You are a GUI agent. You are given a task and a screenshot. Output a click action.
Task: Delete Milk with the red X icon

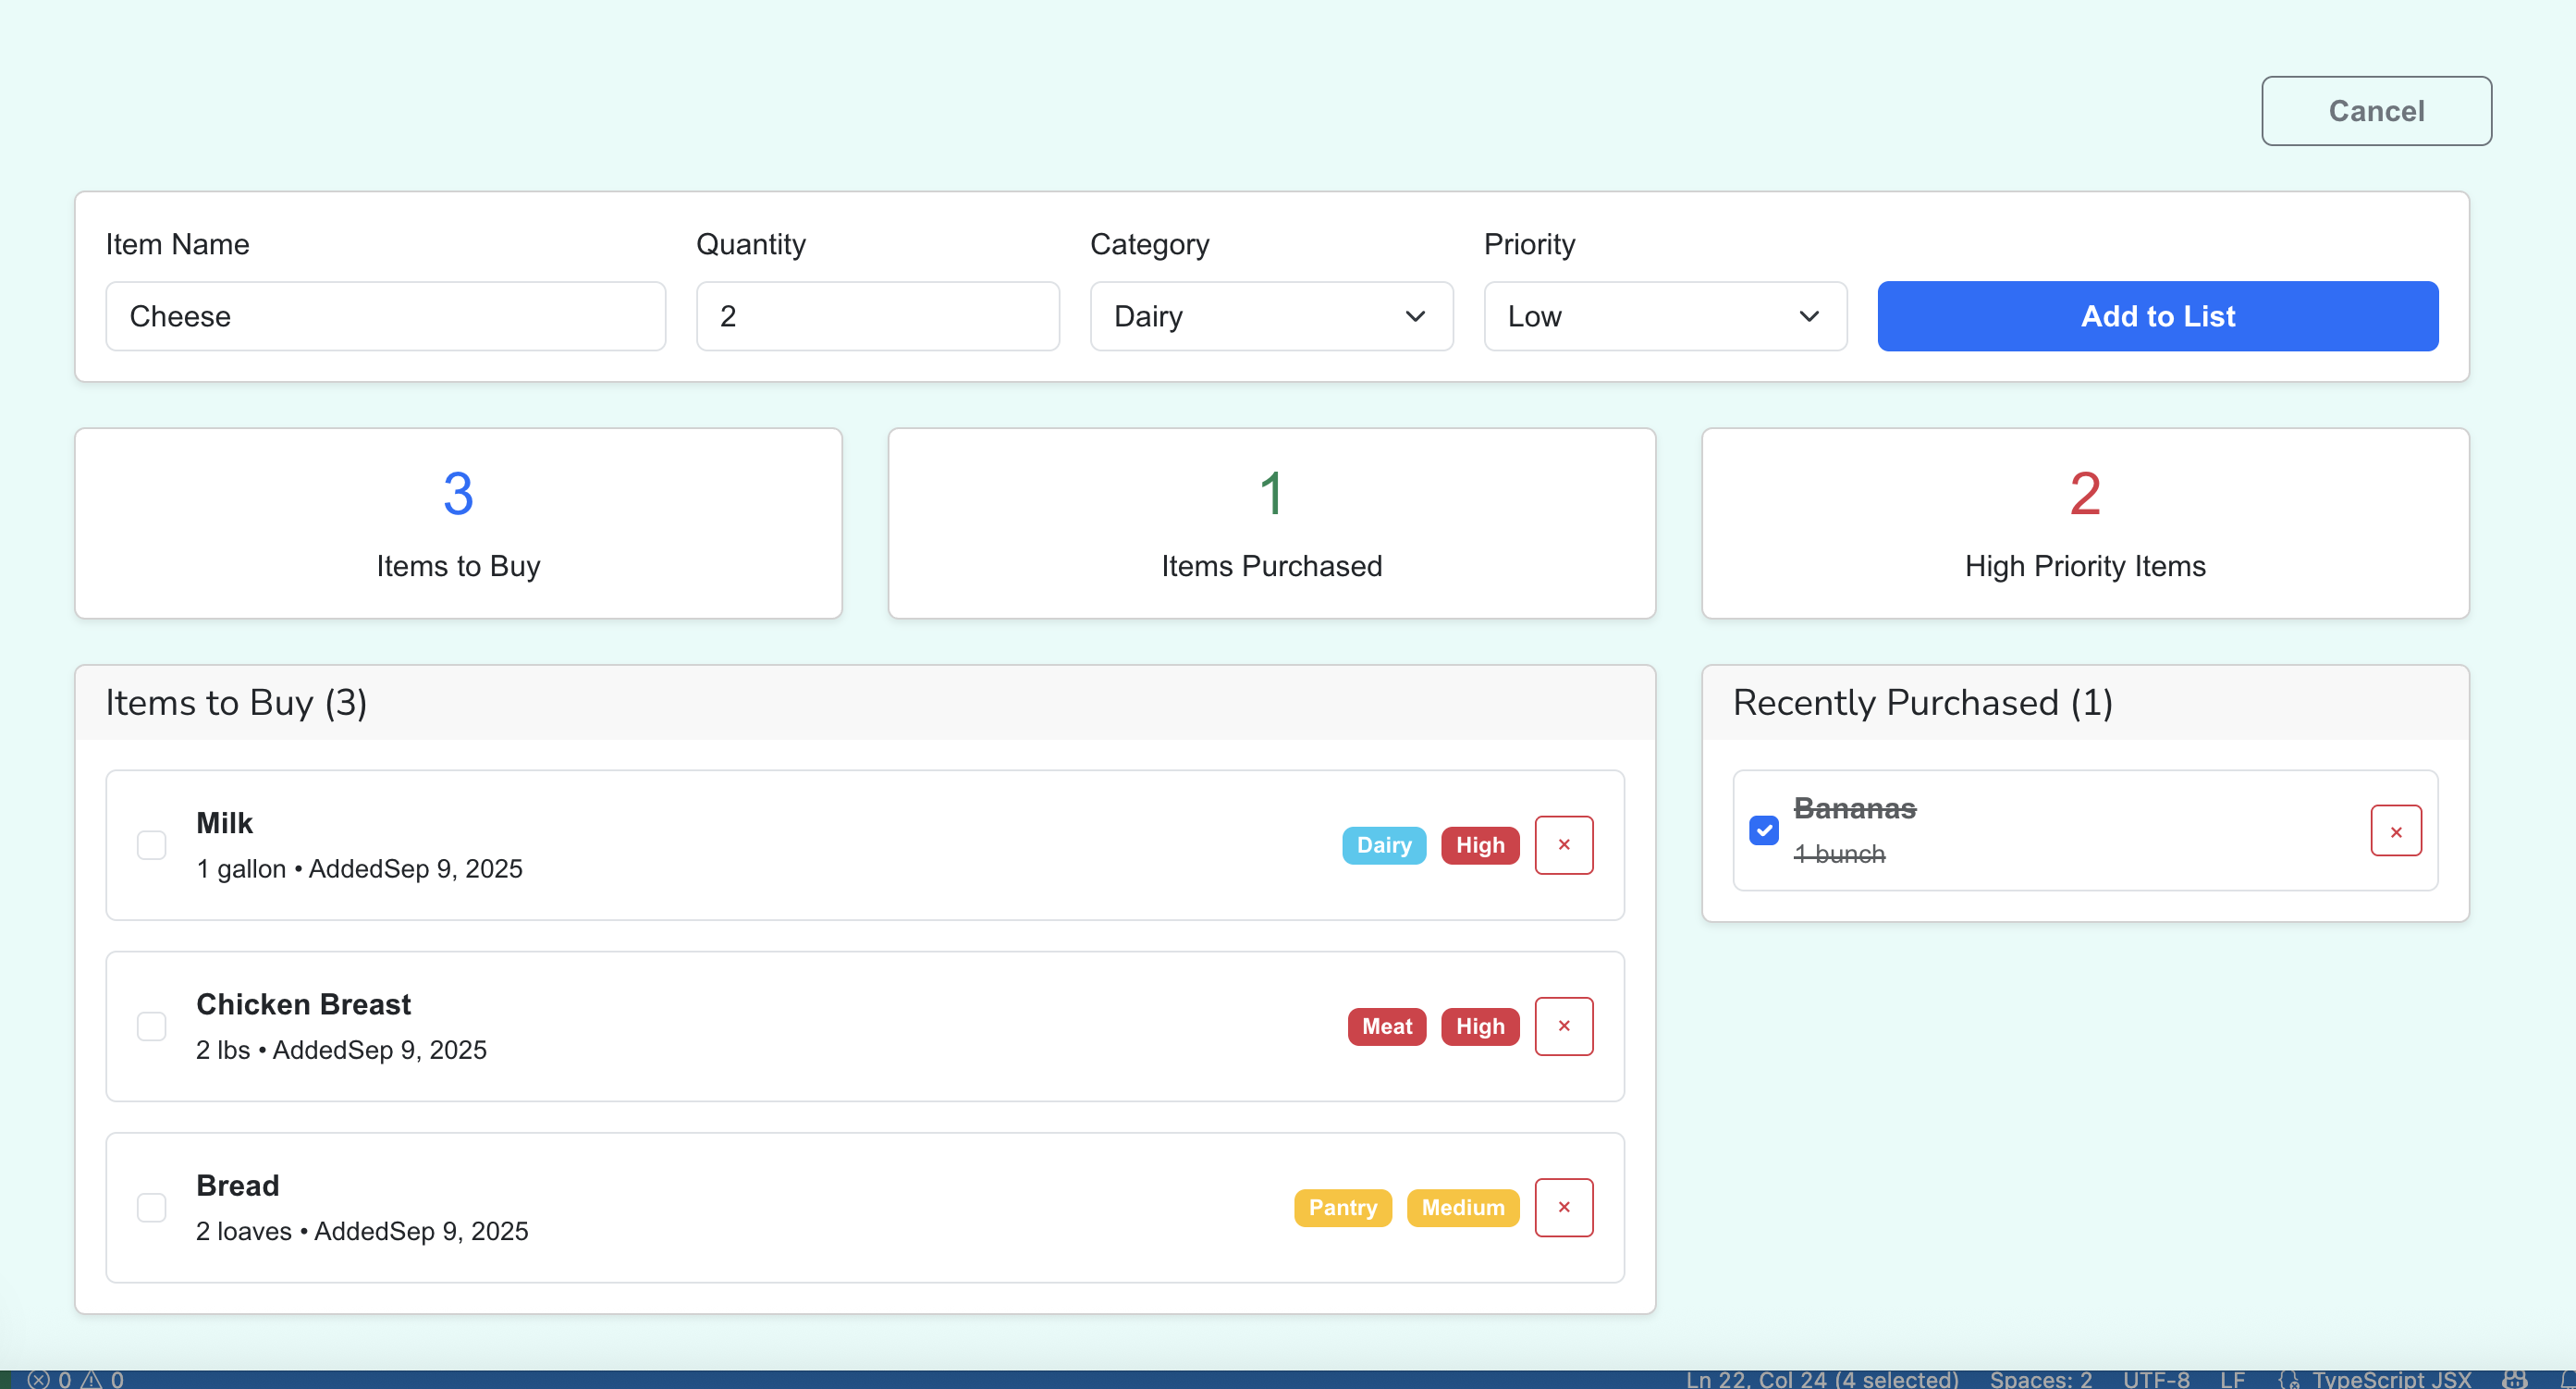[x=1563, y=845]
